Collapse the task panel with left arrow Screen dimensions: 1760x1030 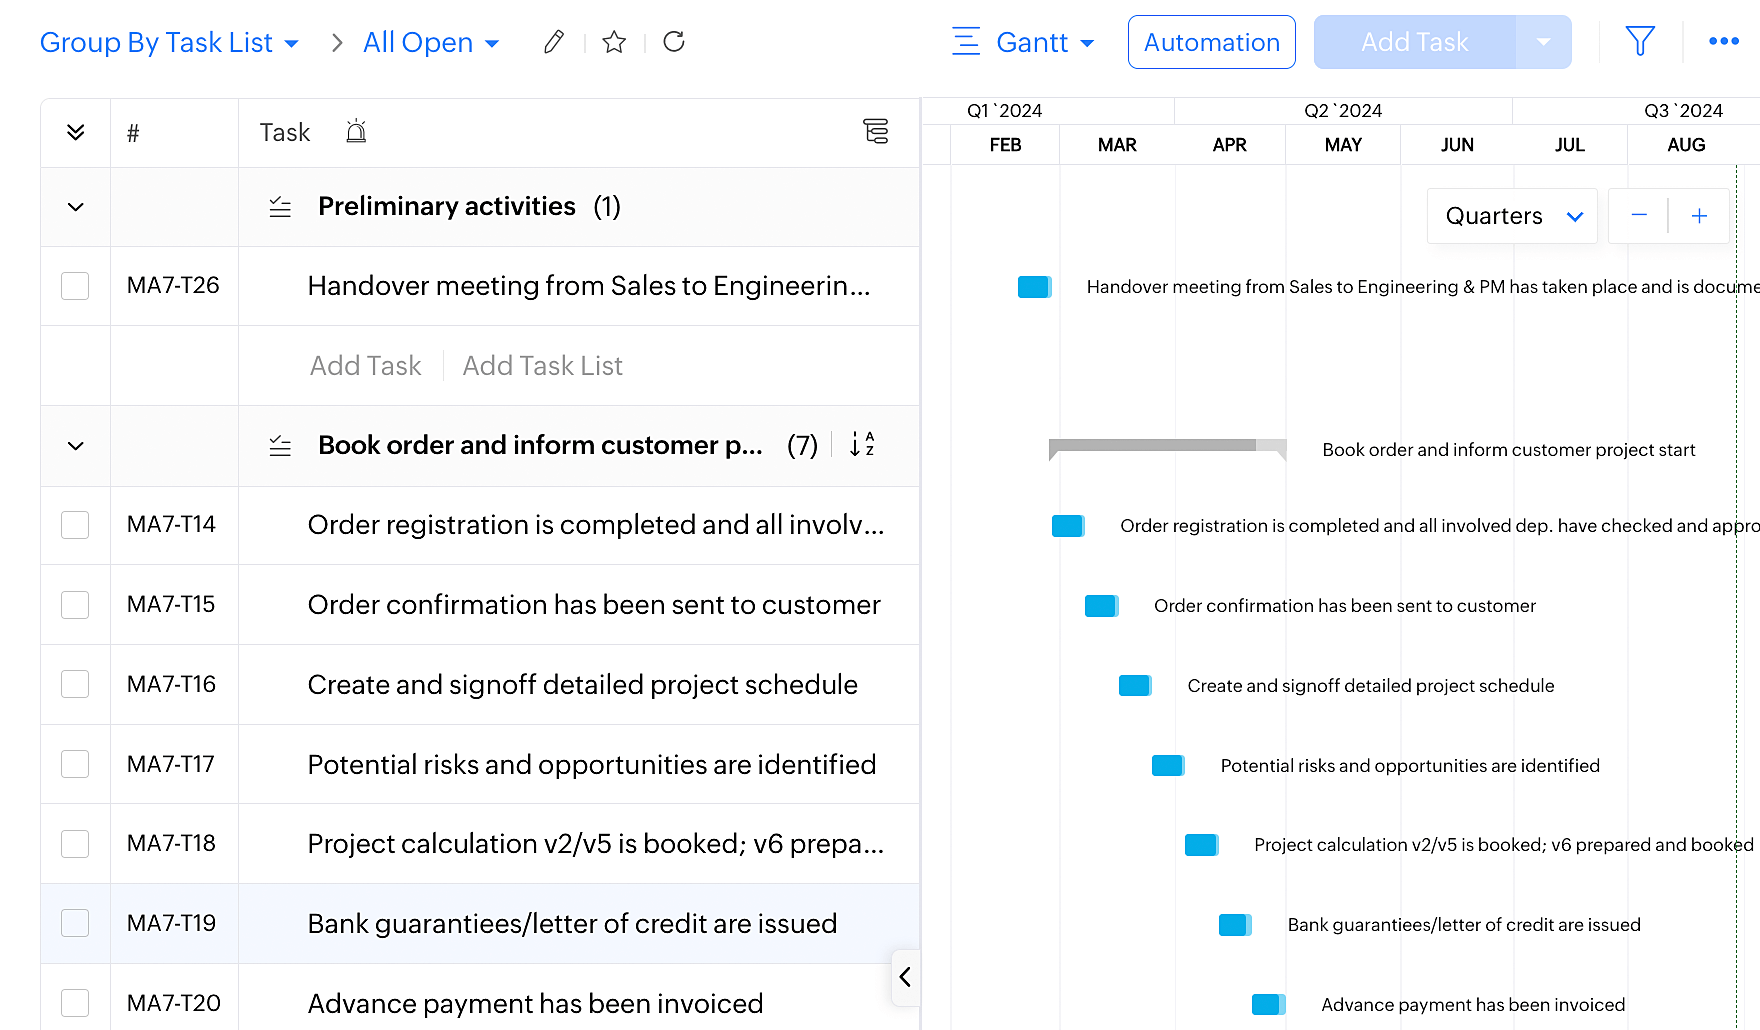click(905, 977)
